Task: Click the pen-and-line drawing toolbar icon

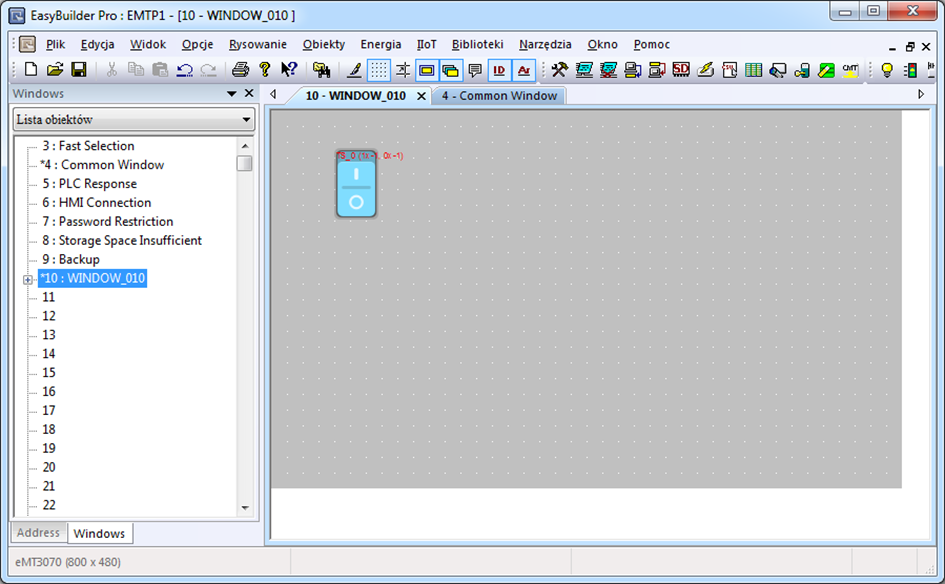Action: (354, 71)
